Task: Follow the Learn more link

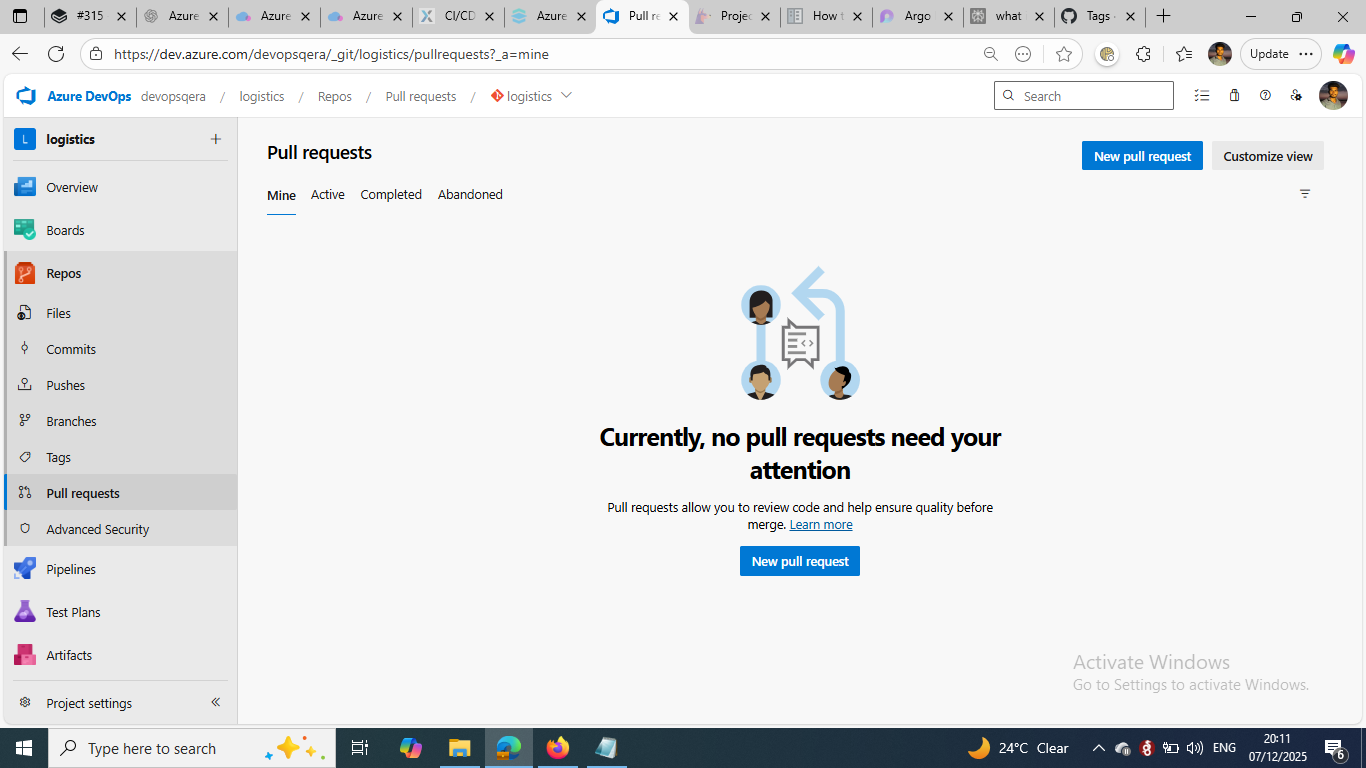Action: point(821,525)
